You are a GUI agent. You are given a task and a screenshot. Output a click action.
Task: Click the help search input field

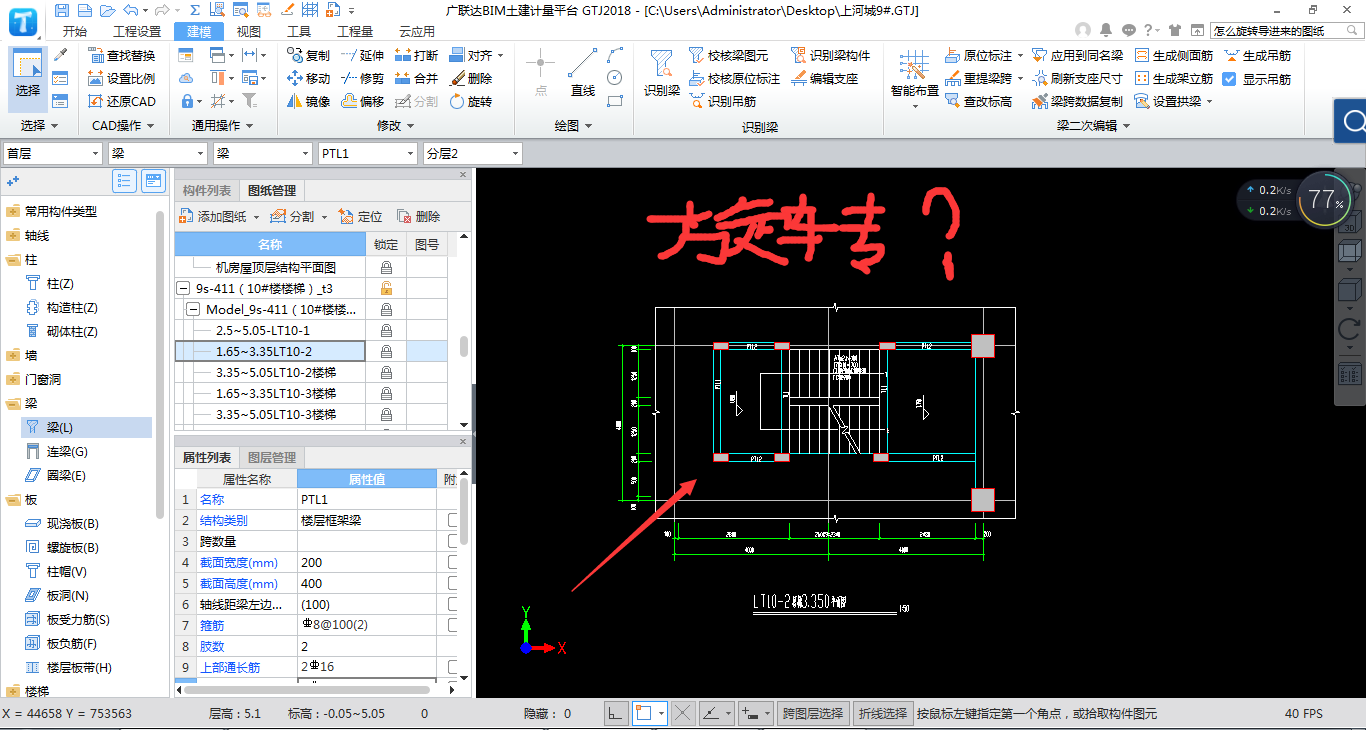click(1285, 31)
